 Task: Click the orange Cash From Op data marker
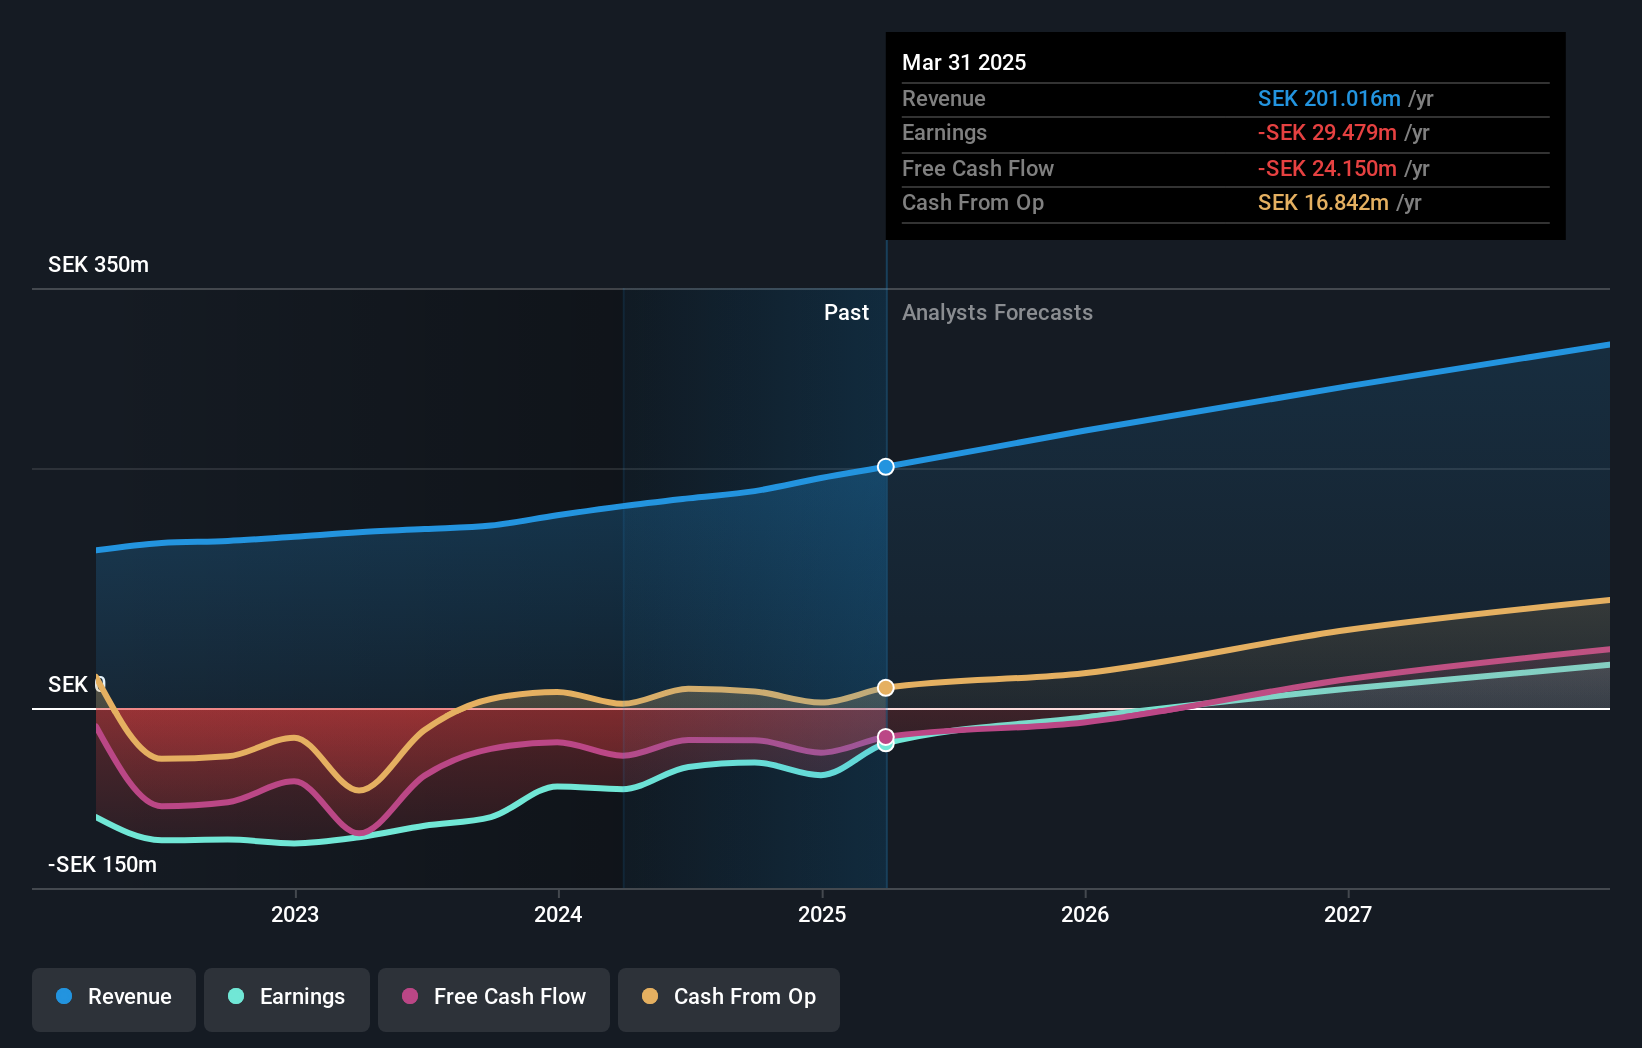coord(884,687)
